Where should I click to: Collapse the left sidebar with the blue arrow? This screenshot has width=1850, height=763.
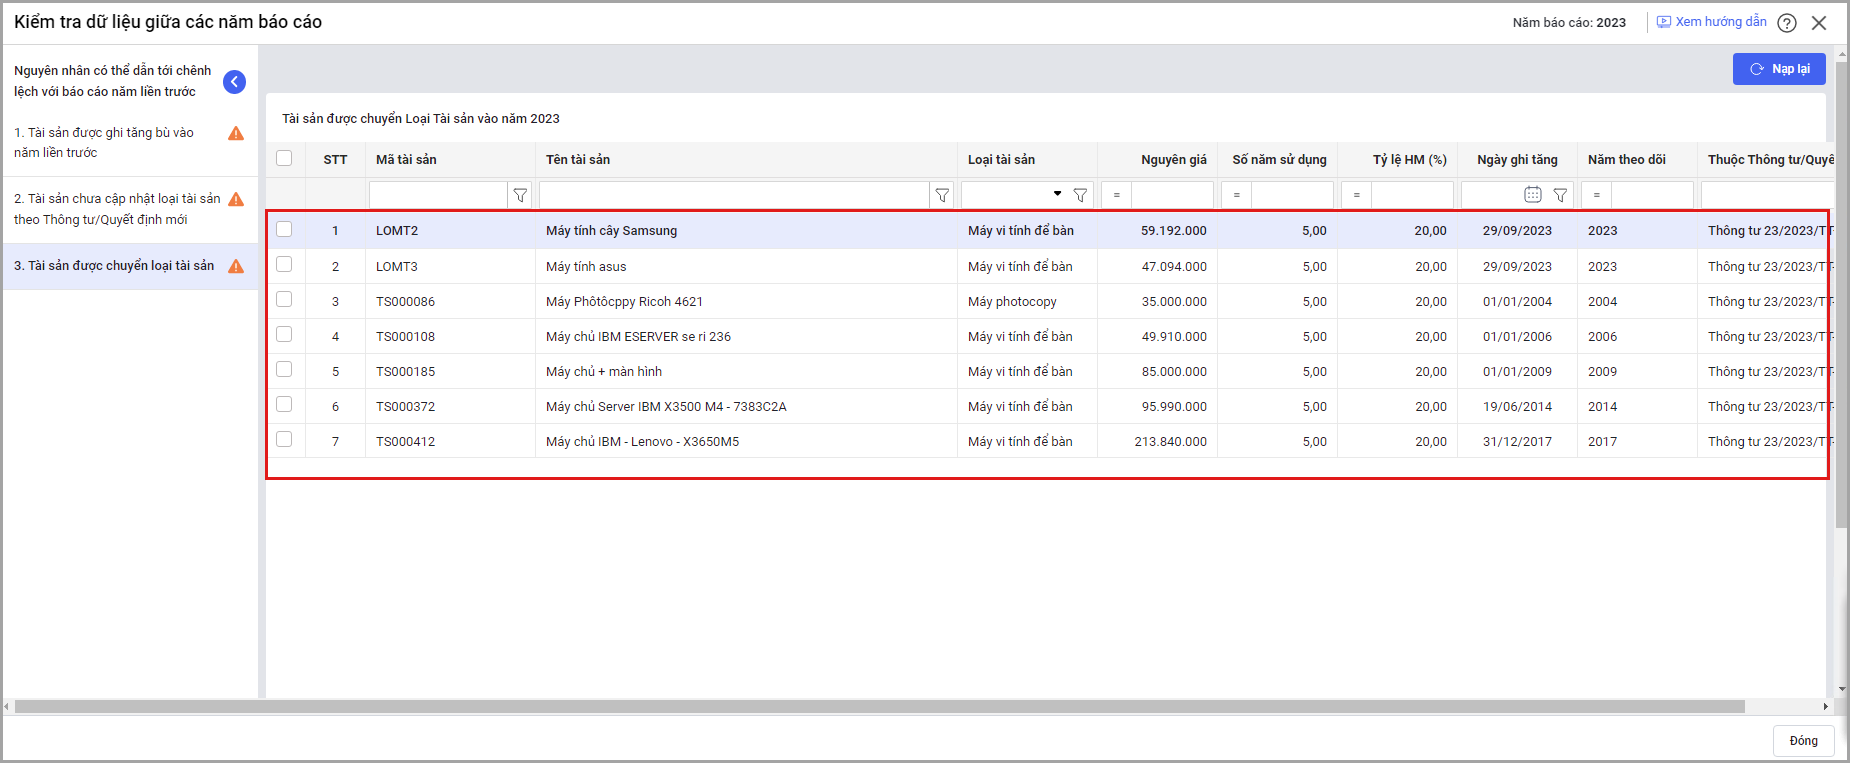pyautogui.click(x=234, y=82)
